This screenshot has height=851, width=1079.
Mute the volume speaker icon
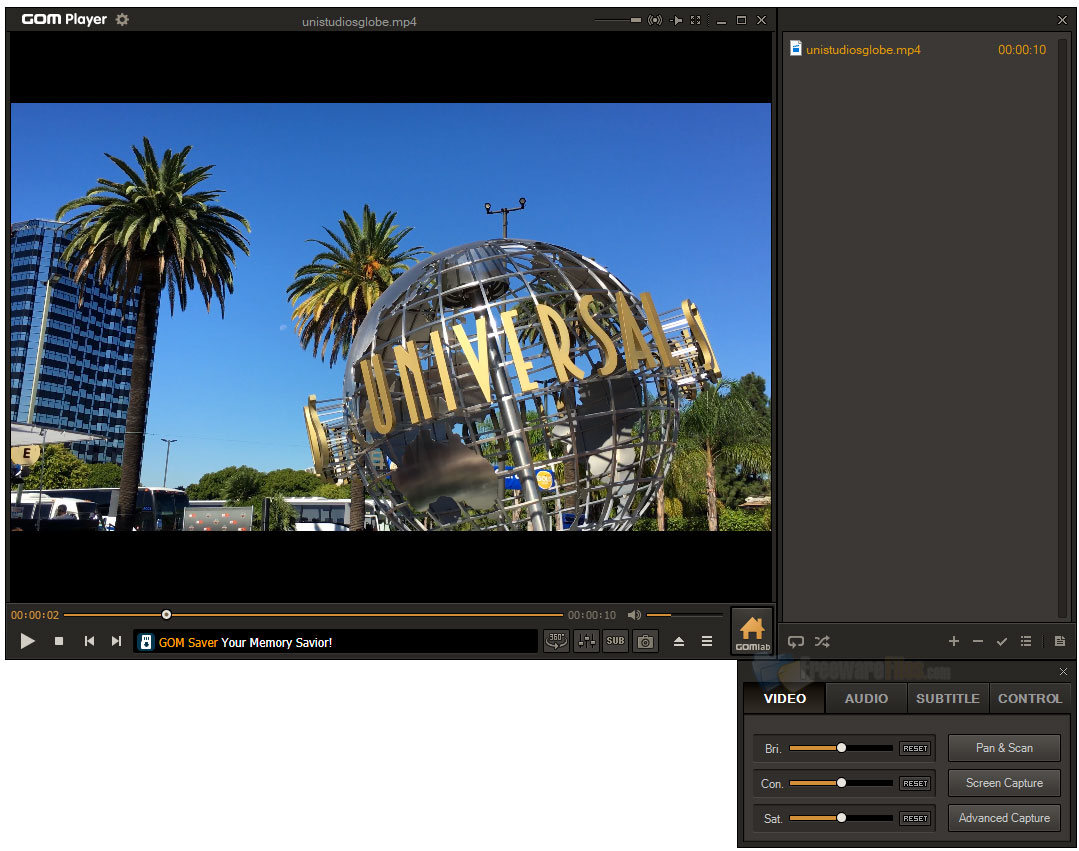click(x=634, y=615)
